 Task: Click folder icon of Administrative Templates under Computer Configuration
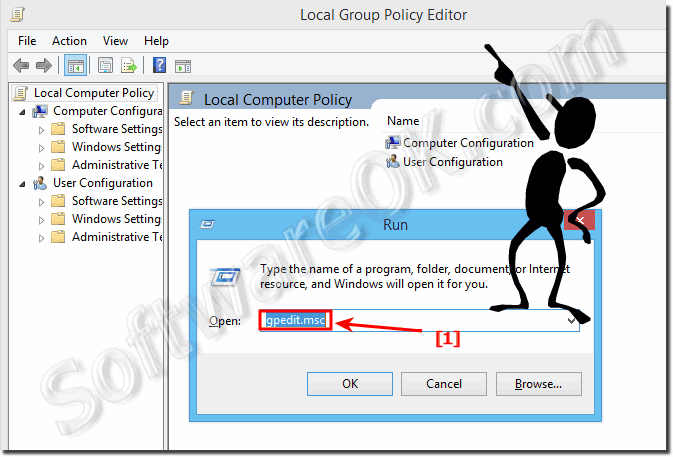[58, 165]
